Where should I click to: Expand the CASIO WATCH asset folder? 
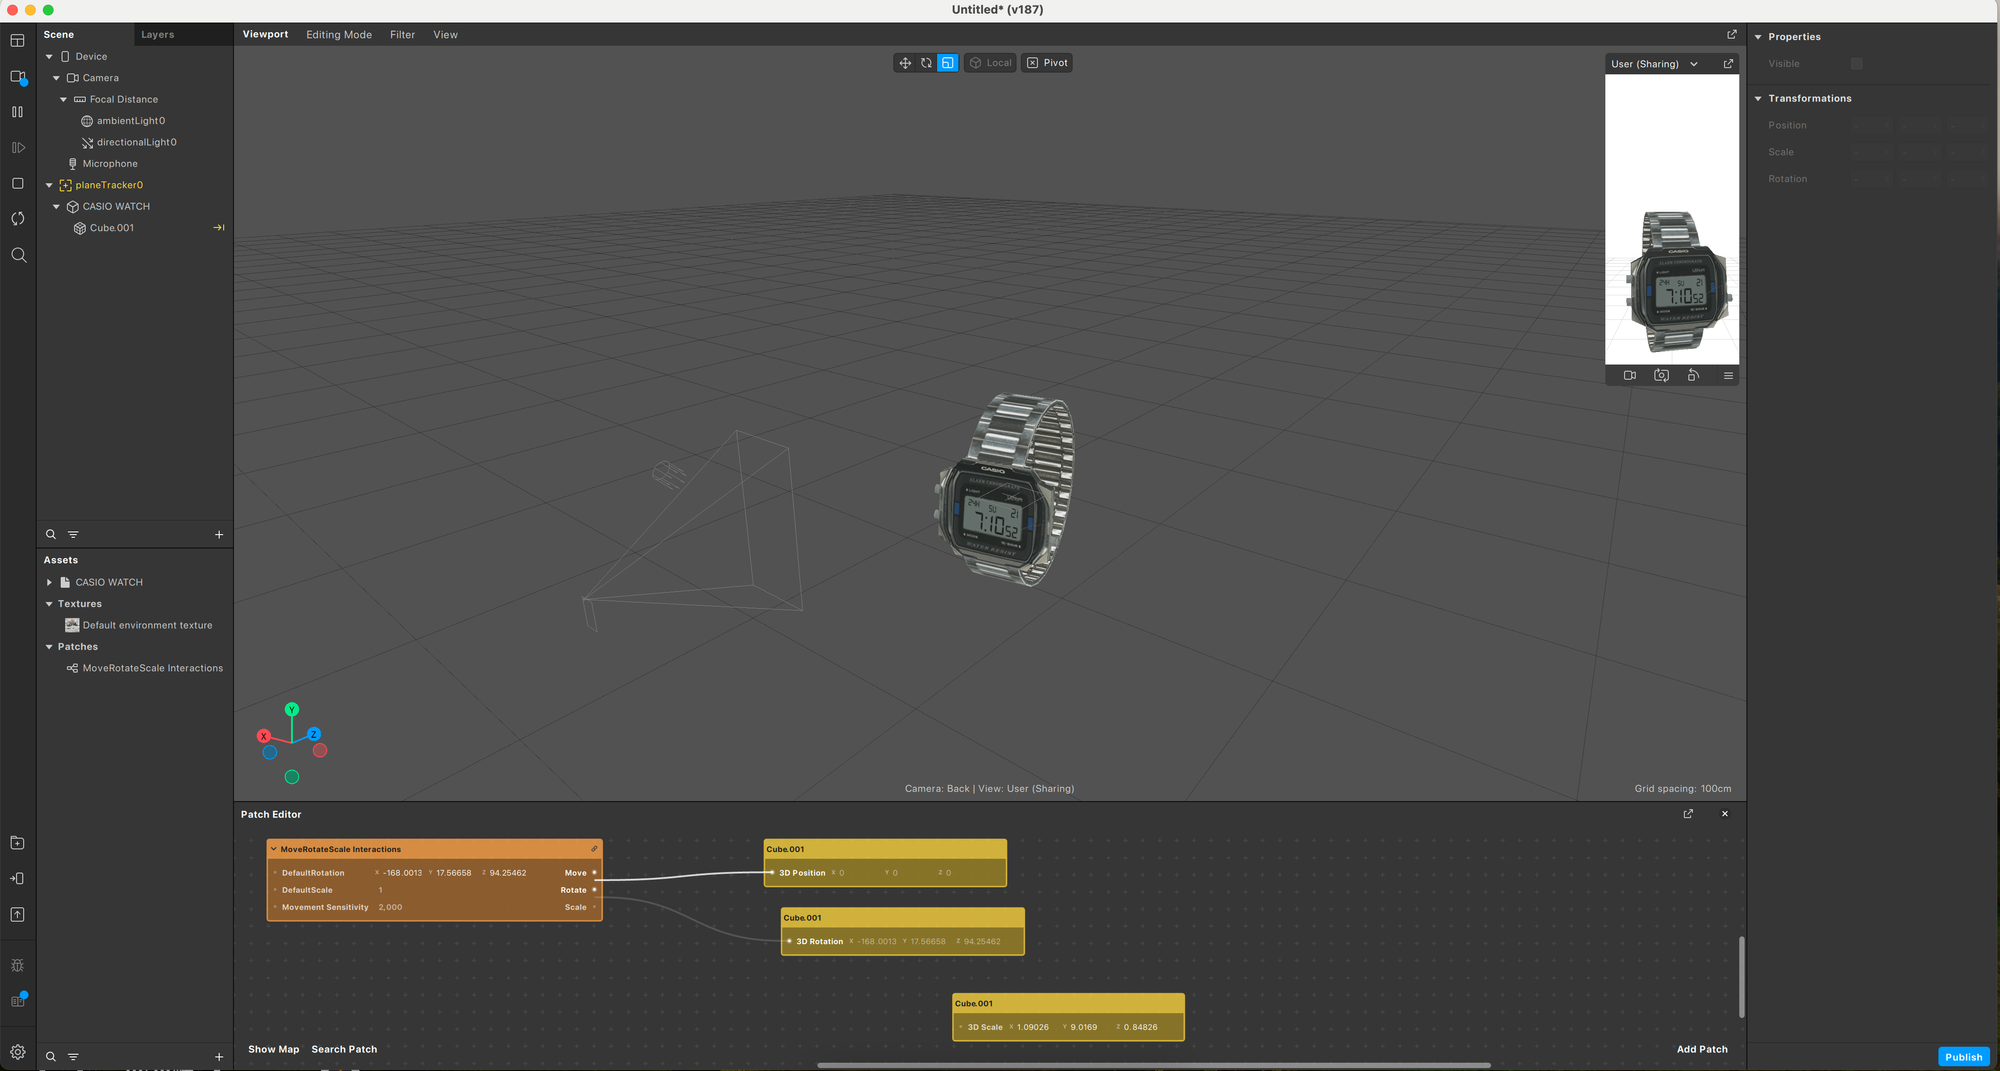[49, 582]
